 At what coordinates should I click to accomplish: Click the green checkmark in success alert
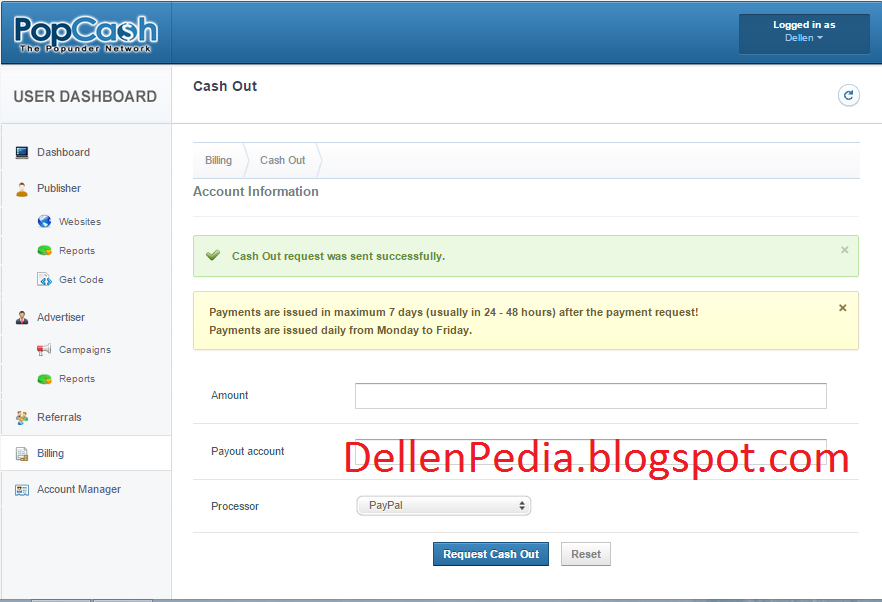(213, 255)
